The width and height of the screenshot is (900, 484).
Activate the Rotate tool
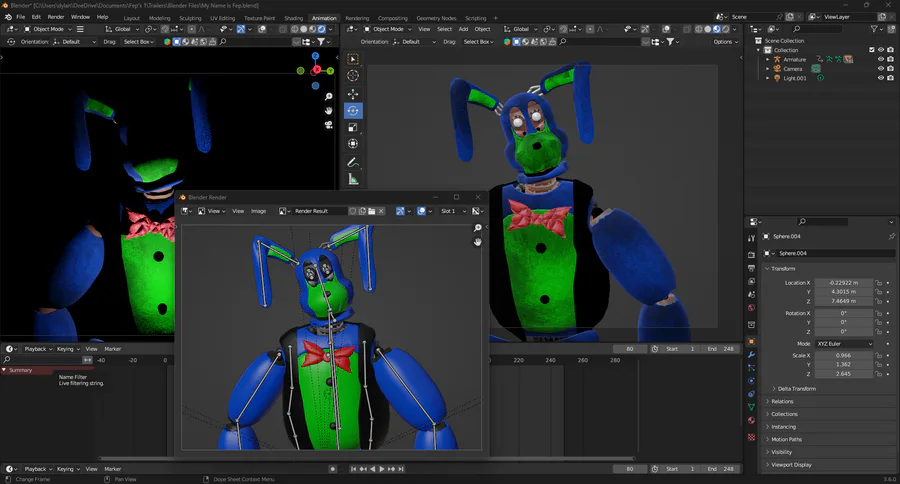click(353, 110)
